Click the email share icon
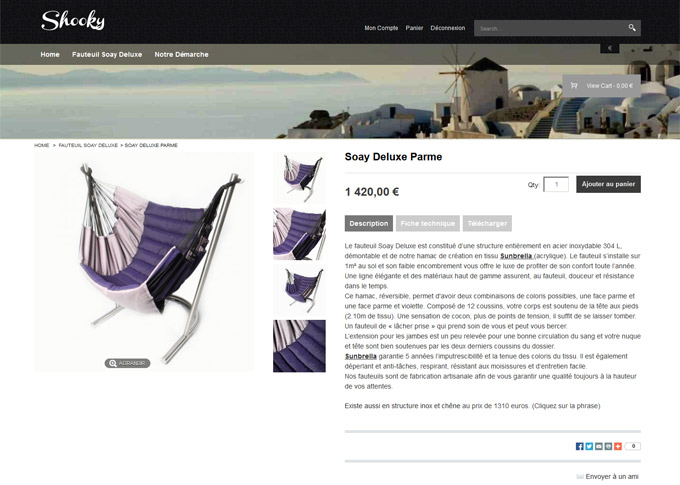 click(x=598, y=446)
